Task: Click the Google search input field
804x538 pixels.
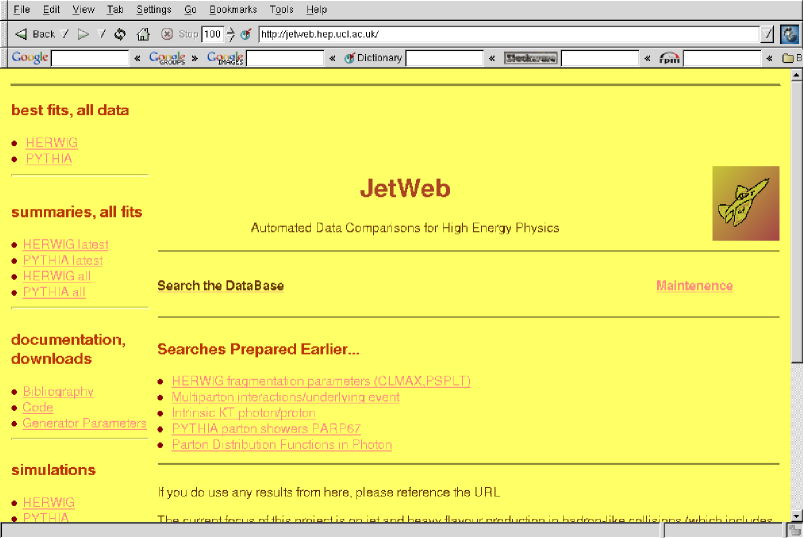Action: 90,58
